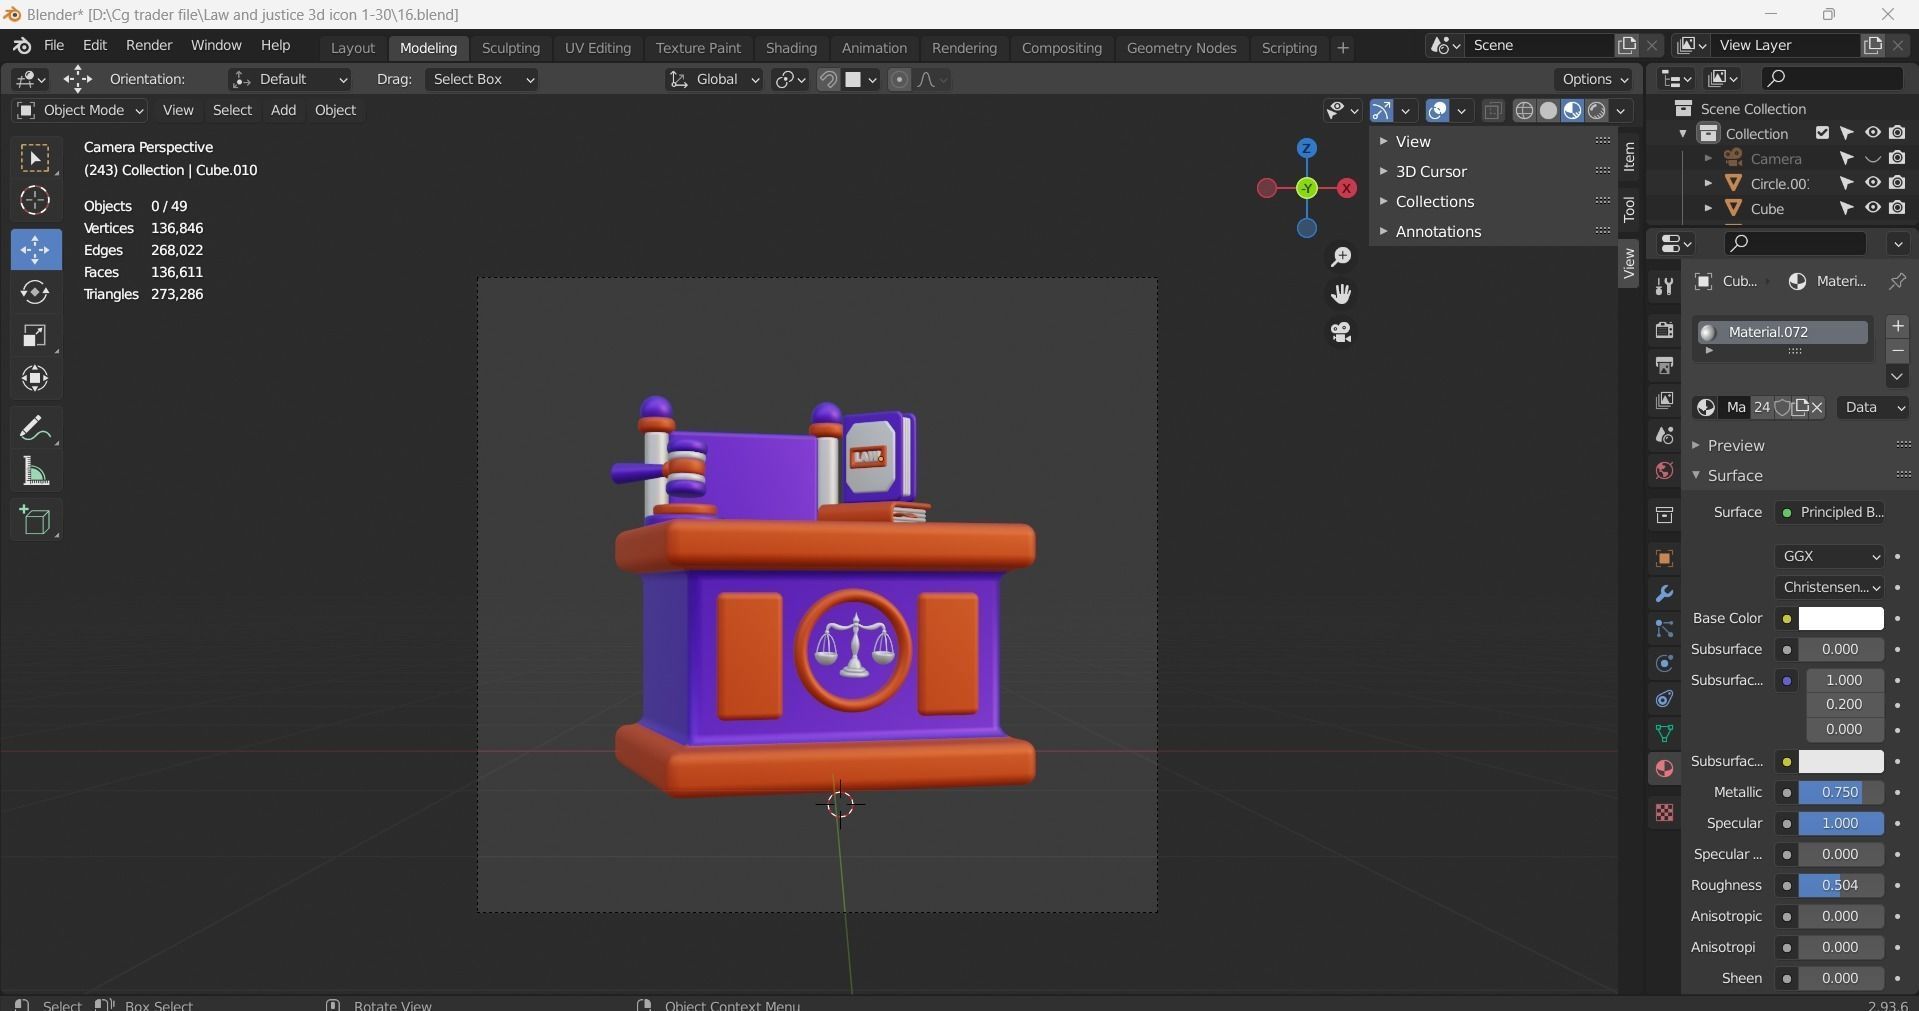Toggle proportional editing
The image size is (1919, 1011).
pyautogui.click(x=899, y=80)
